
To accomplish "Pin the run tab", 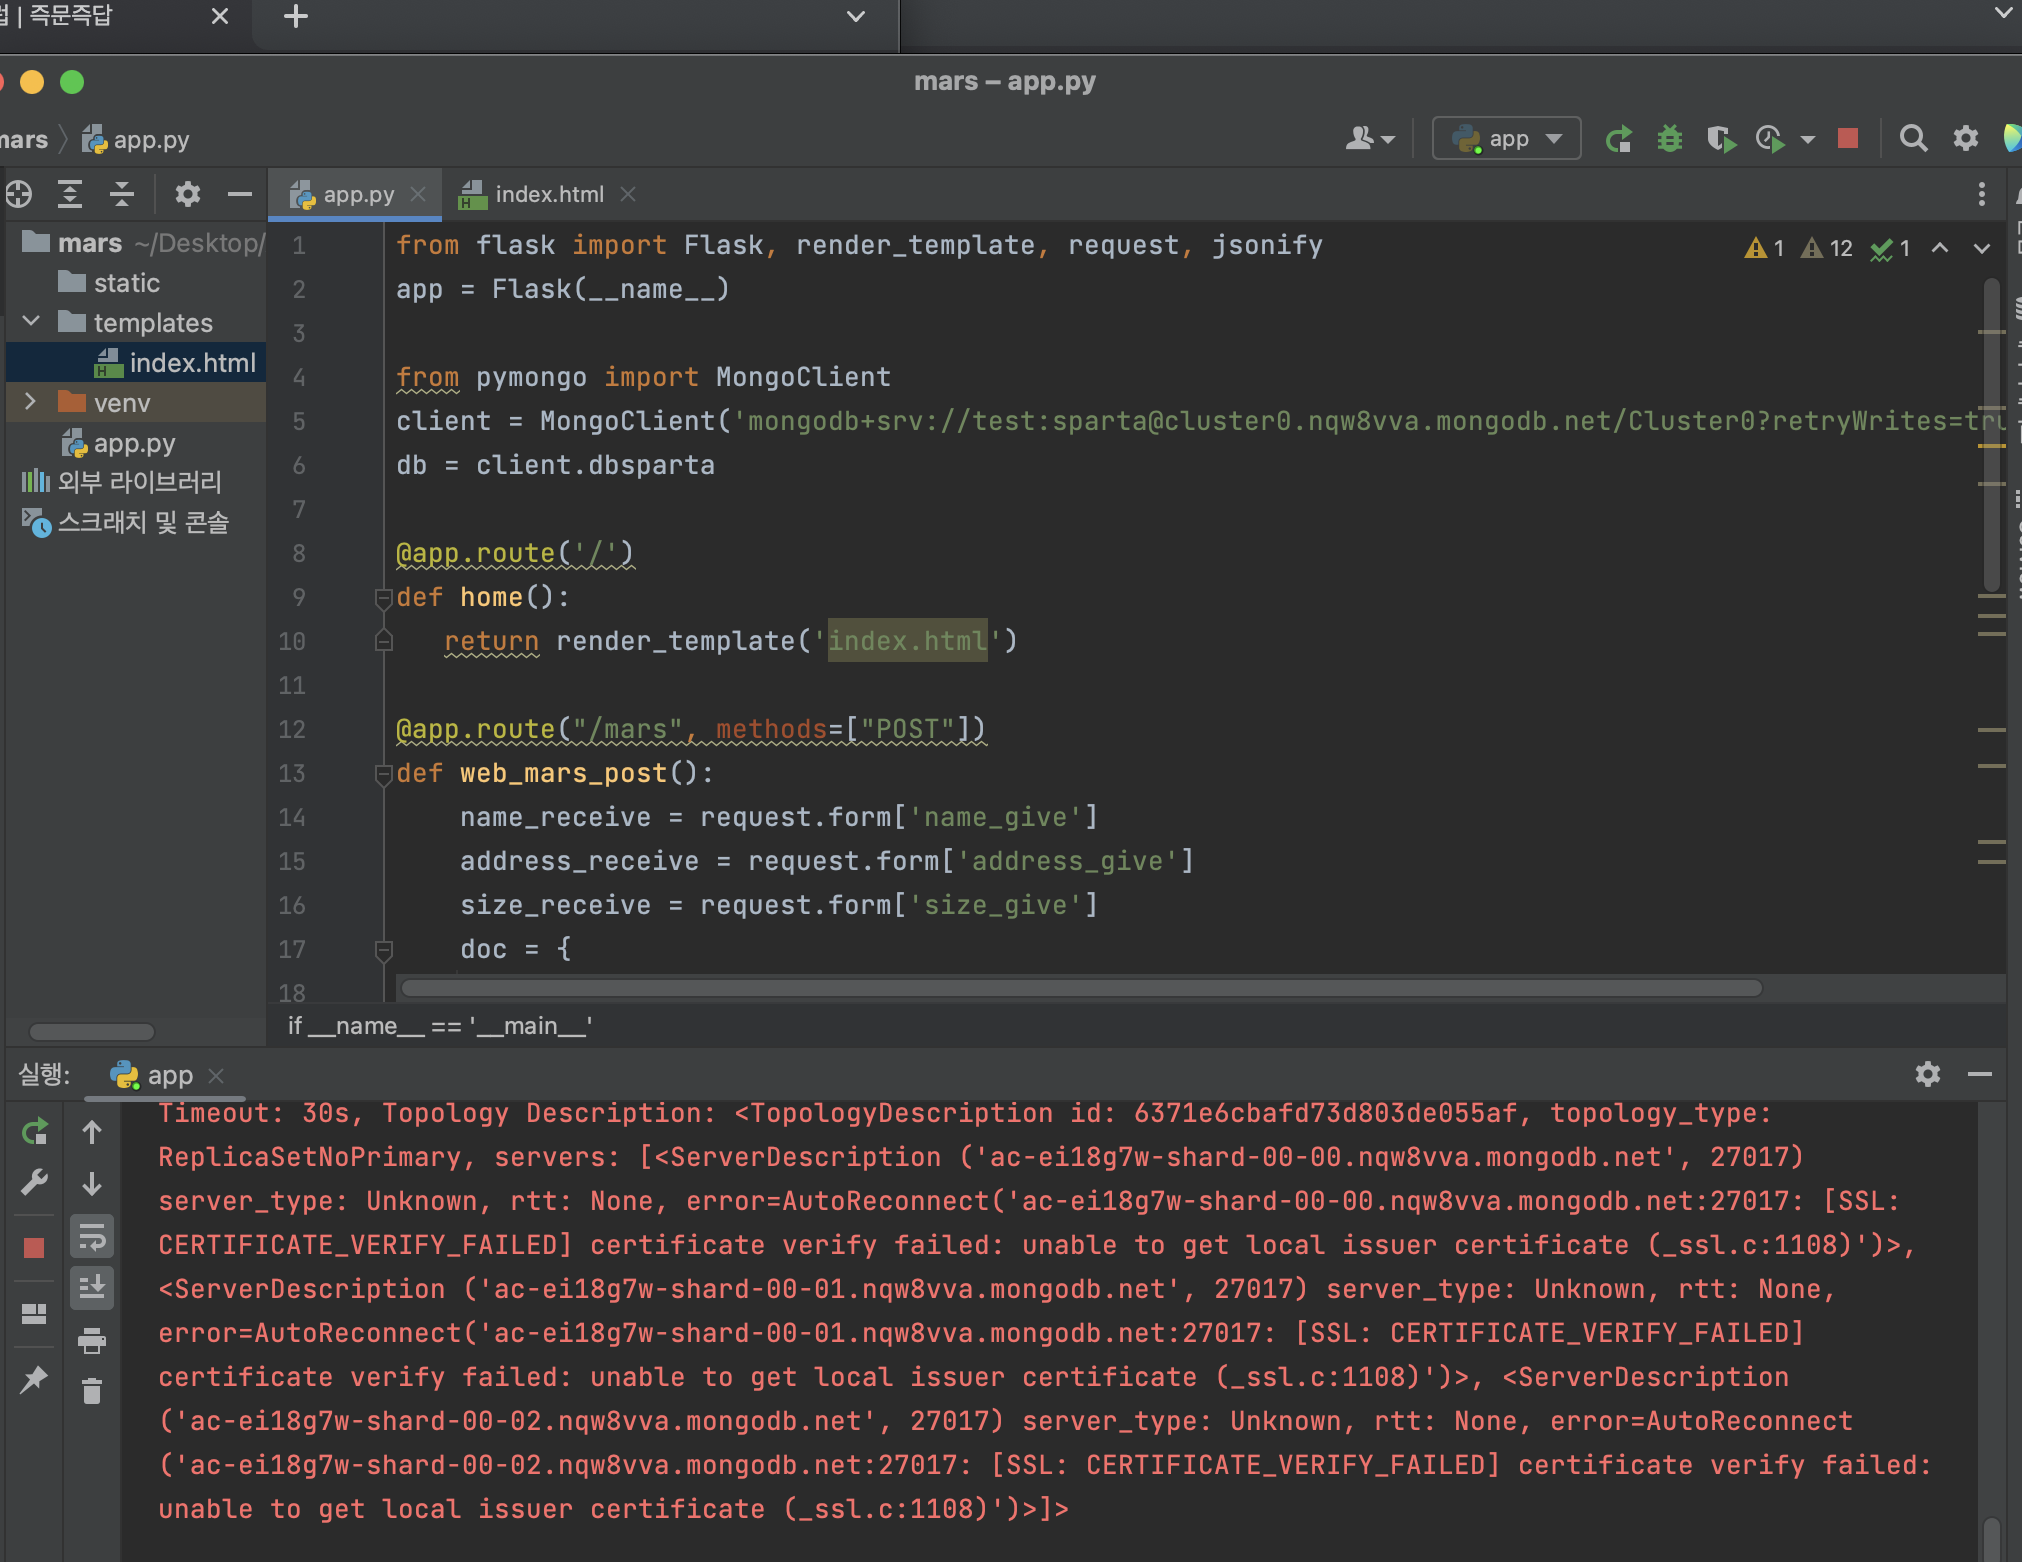I will coord(34,1379).
